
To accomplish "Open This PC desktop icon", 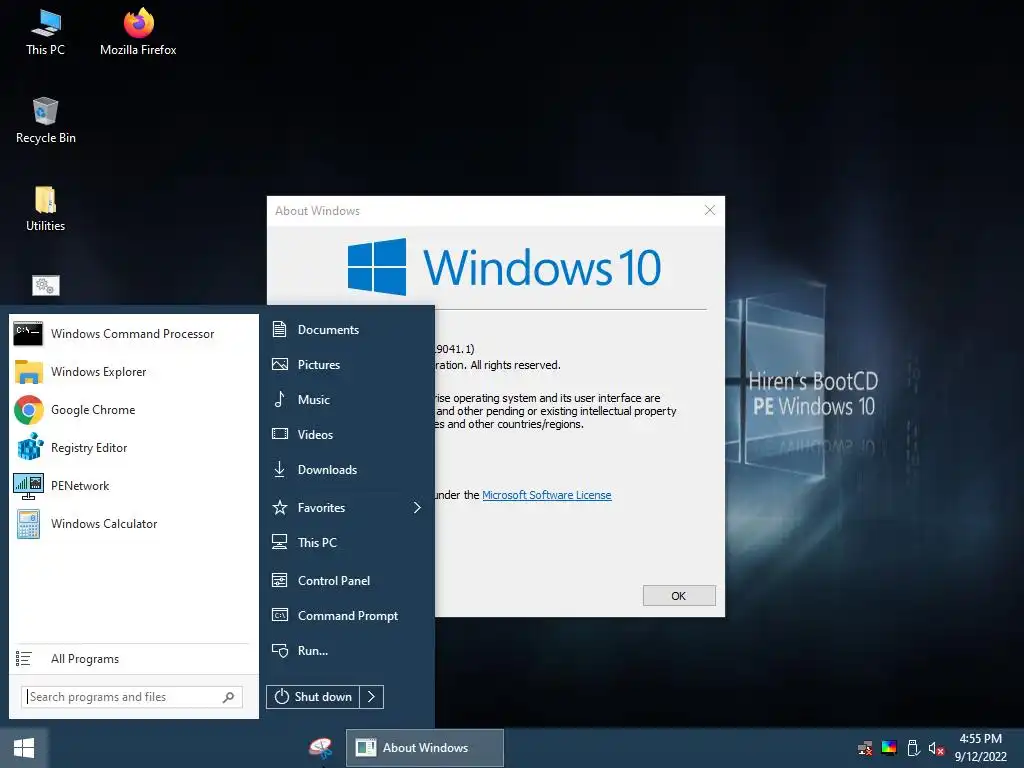I will (45, 33).
